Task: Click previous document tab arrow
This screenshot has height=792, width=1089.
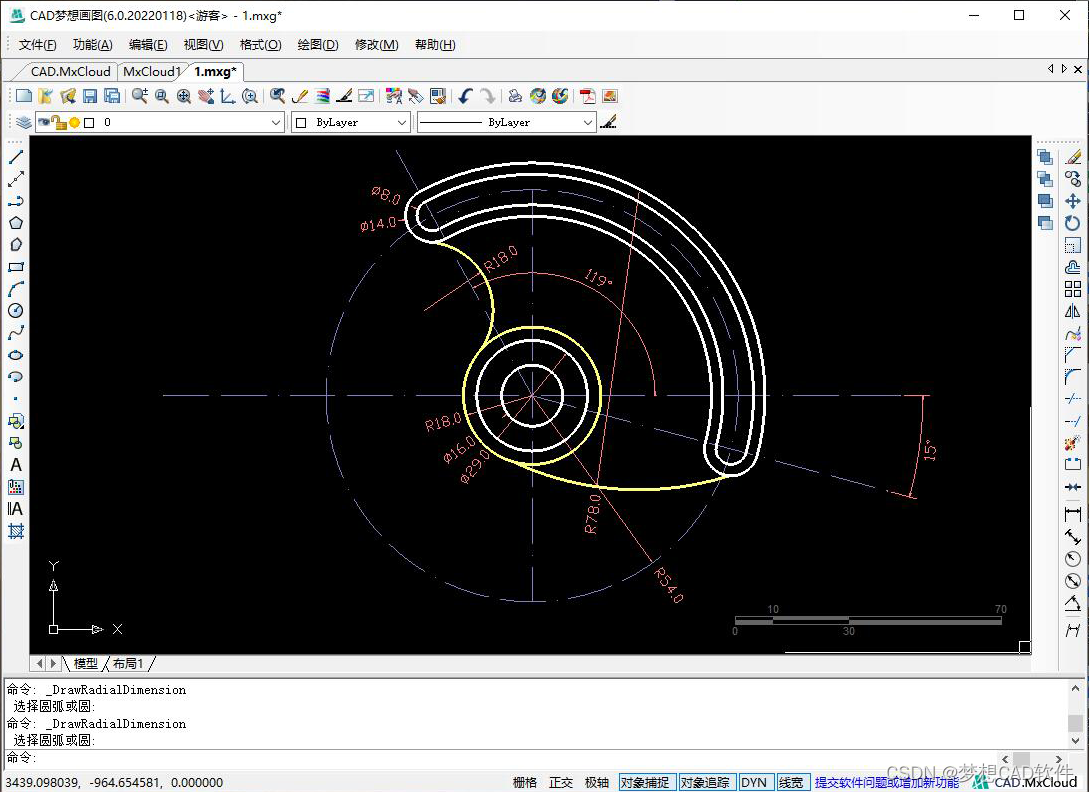Action: pyautogui.click(x=1051, y=69)
